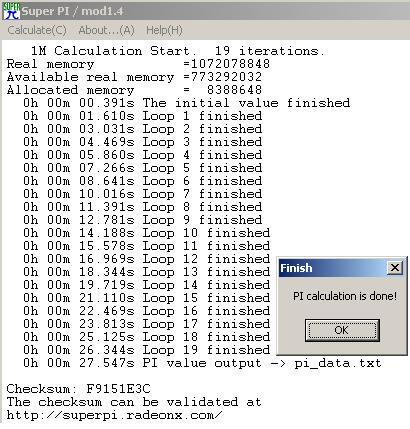Click the superpi.radeonx.com URL text
Viewport: 410px width, 429px height.
click(x=114, y=415)
